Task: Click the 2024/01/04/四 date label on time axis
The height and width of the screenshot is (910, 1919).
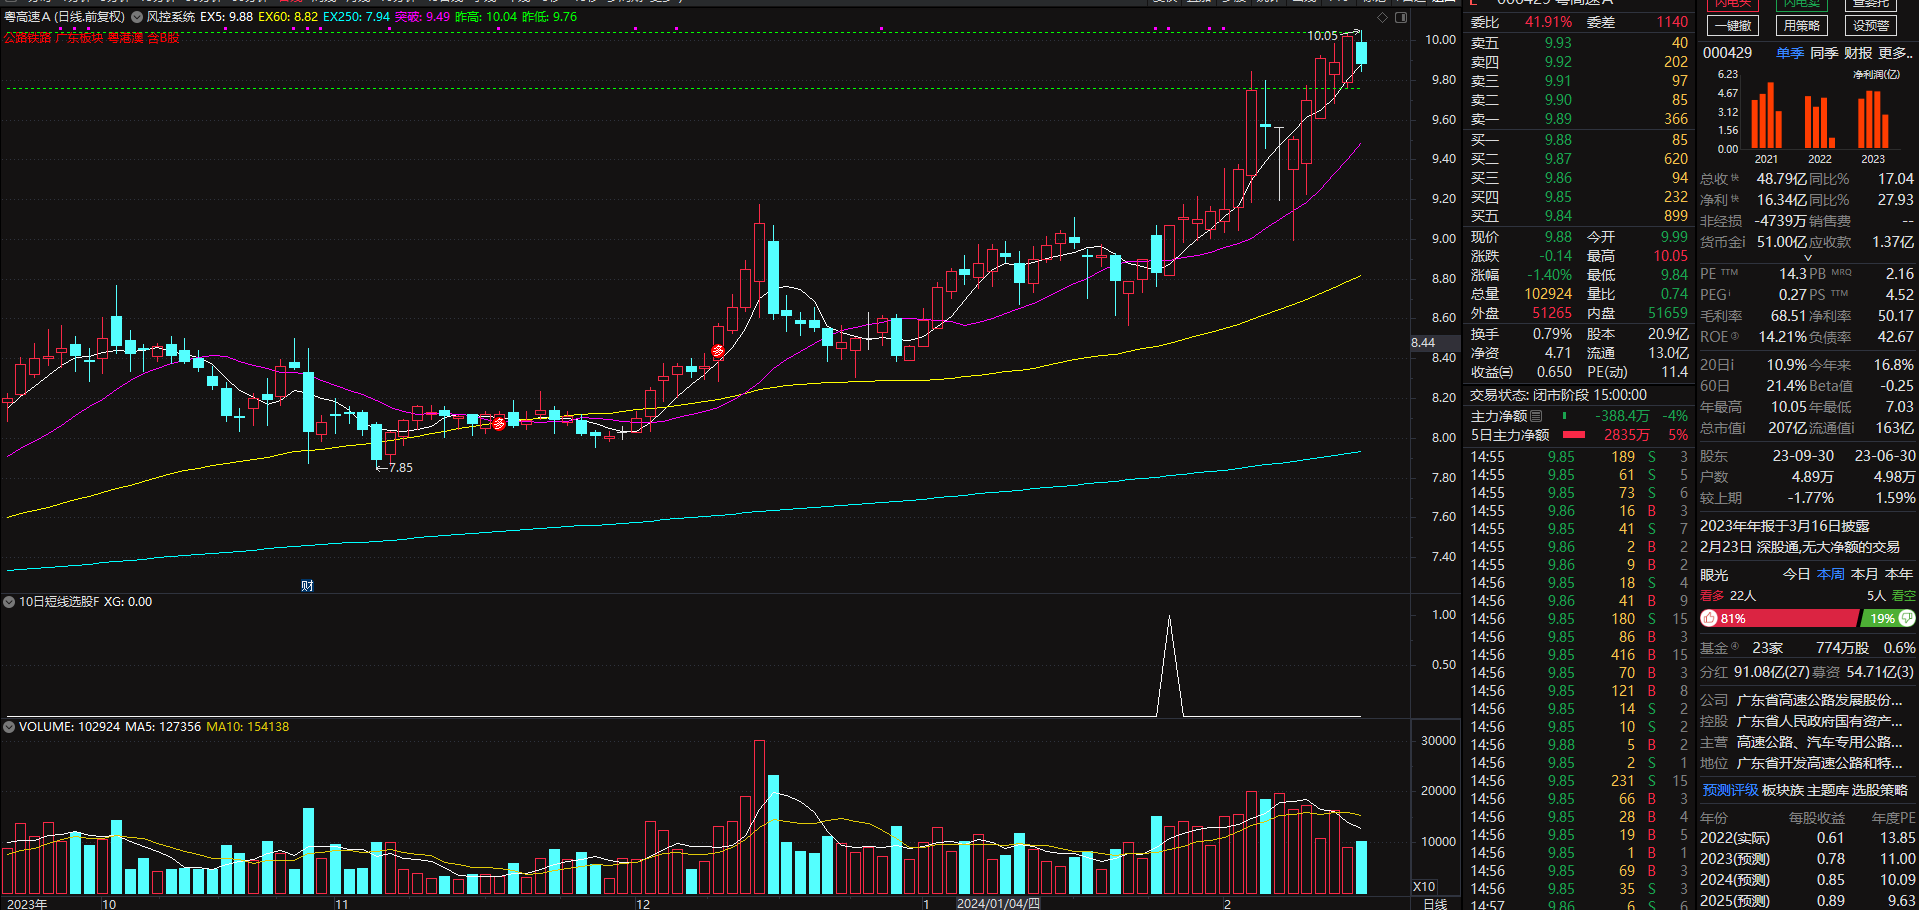Action: point(998,903)
